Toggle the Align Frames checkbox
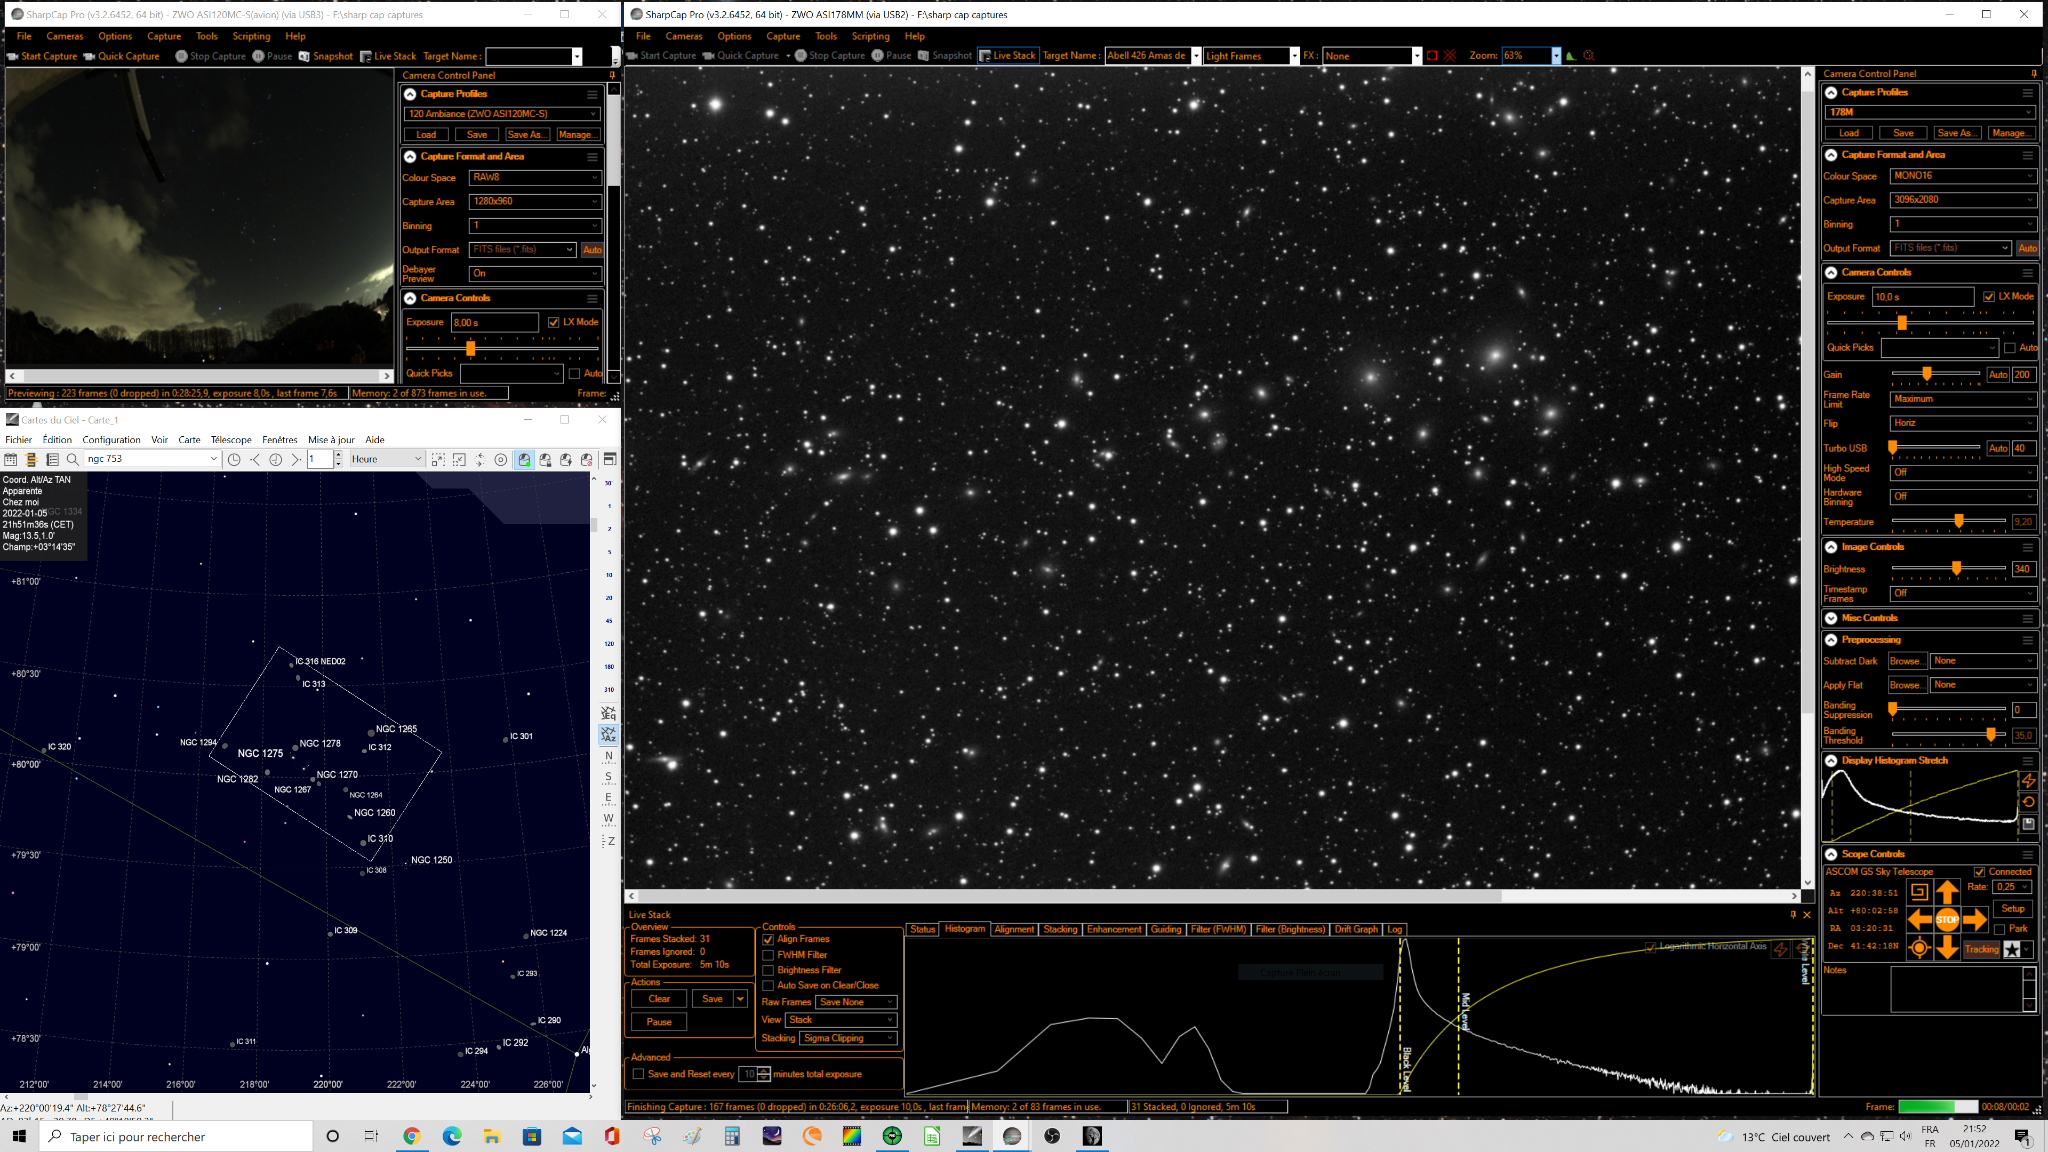 pos(768,939)
